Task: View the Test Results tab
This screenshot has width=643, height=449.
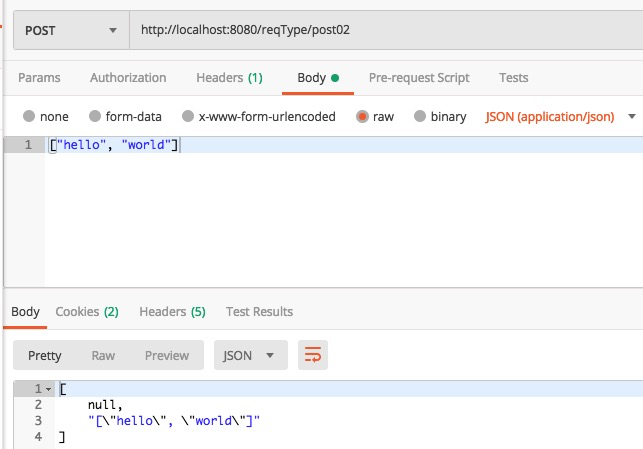Action: pyautogui.click(x=259, y=312)
